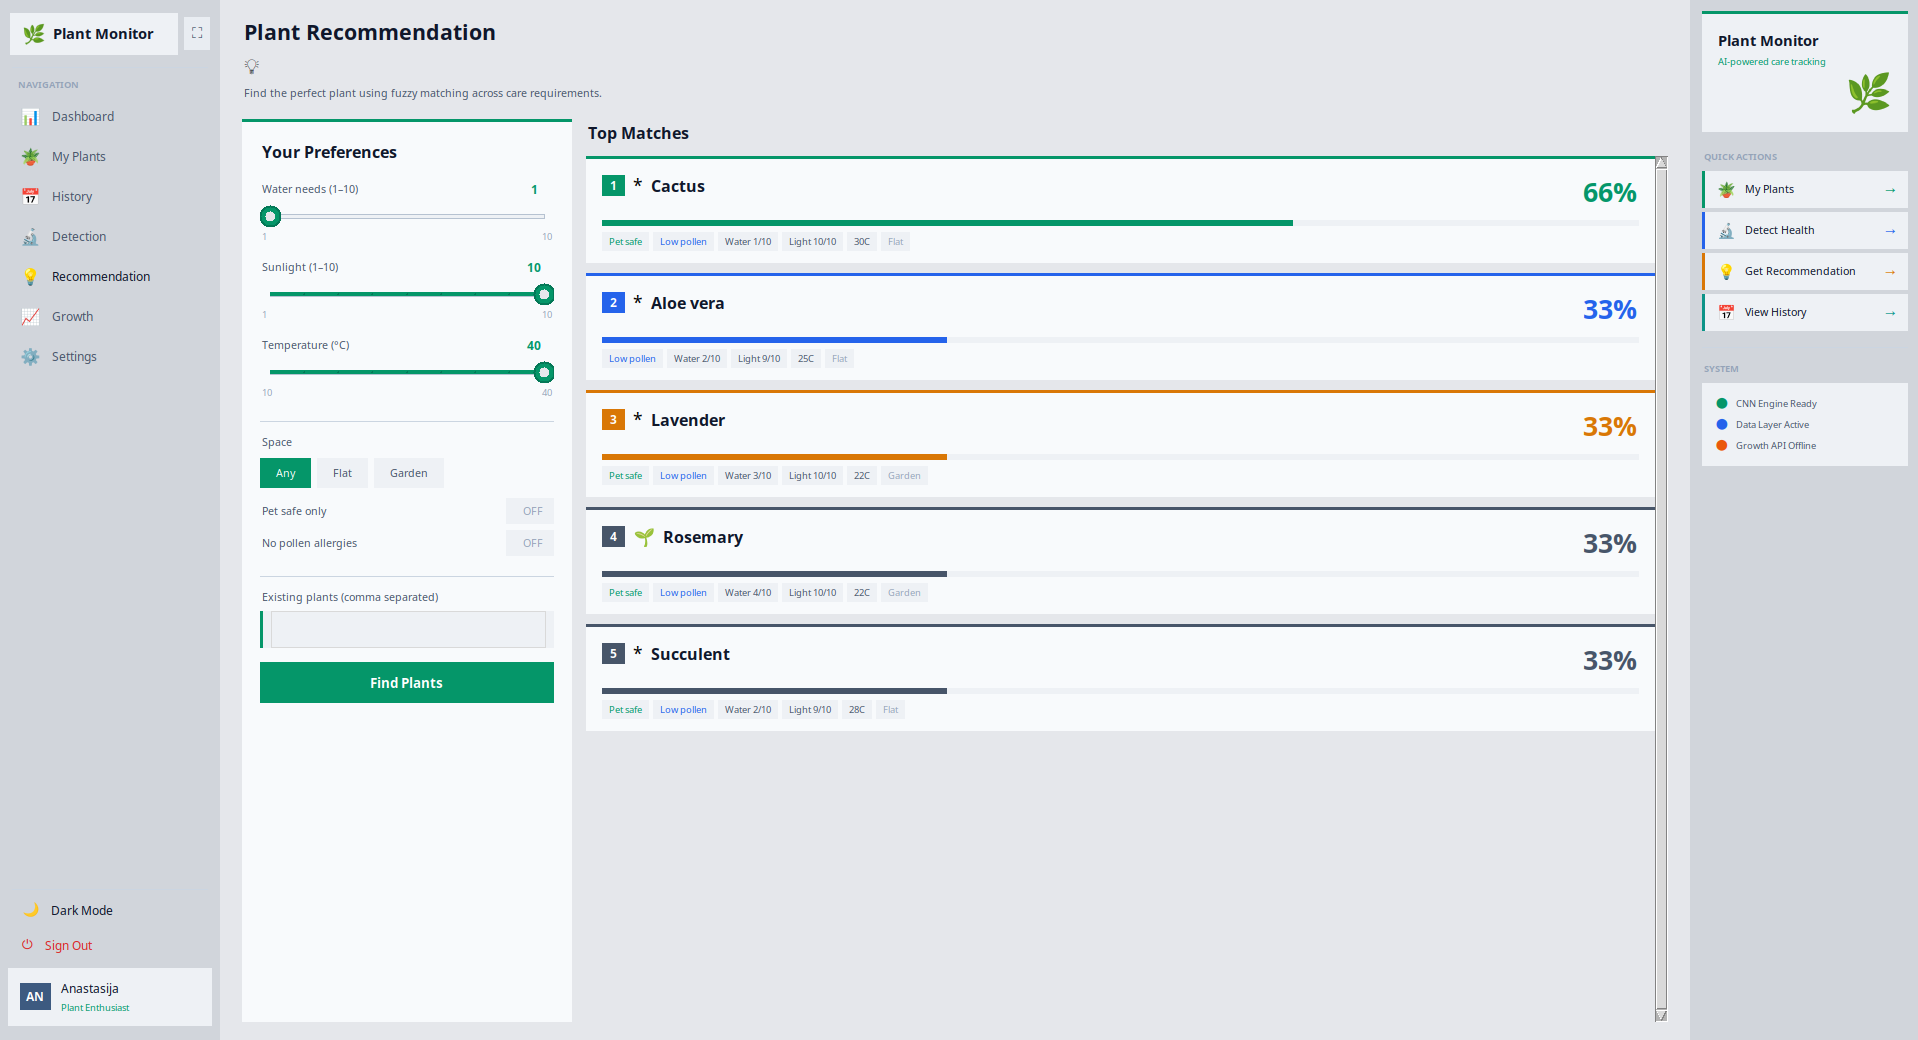Open the Cactus match card title
Screen dimensions: 1918x1040
pyautogui.click(x=678, y=186)
